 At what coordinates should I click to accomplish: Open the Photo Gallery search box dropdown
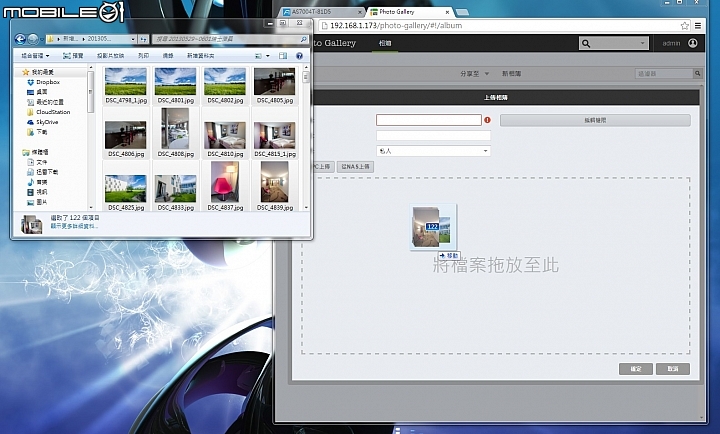coord(642,44)
